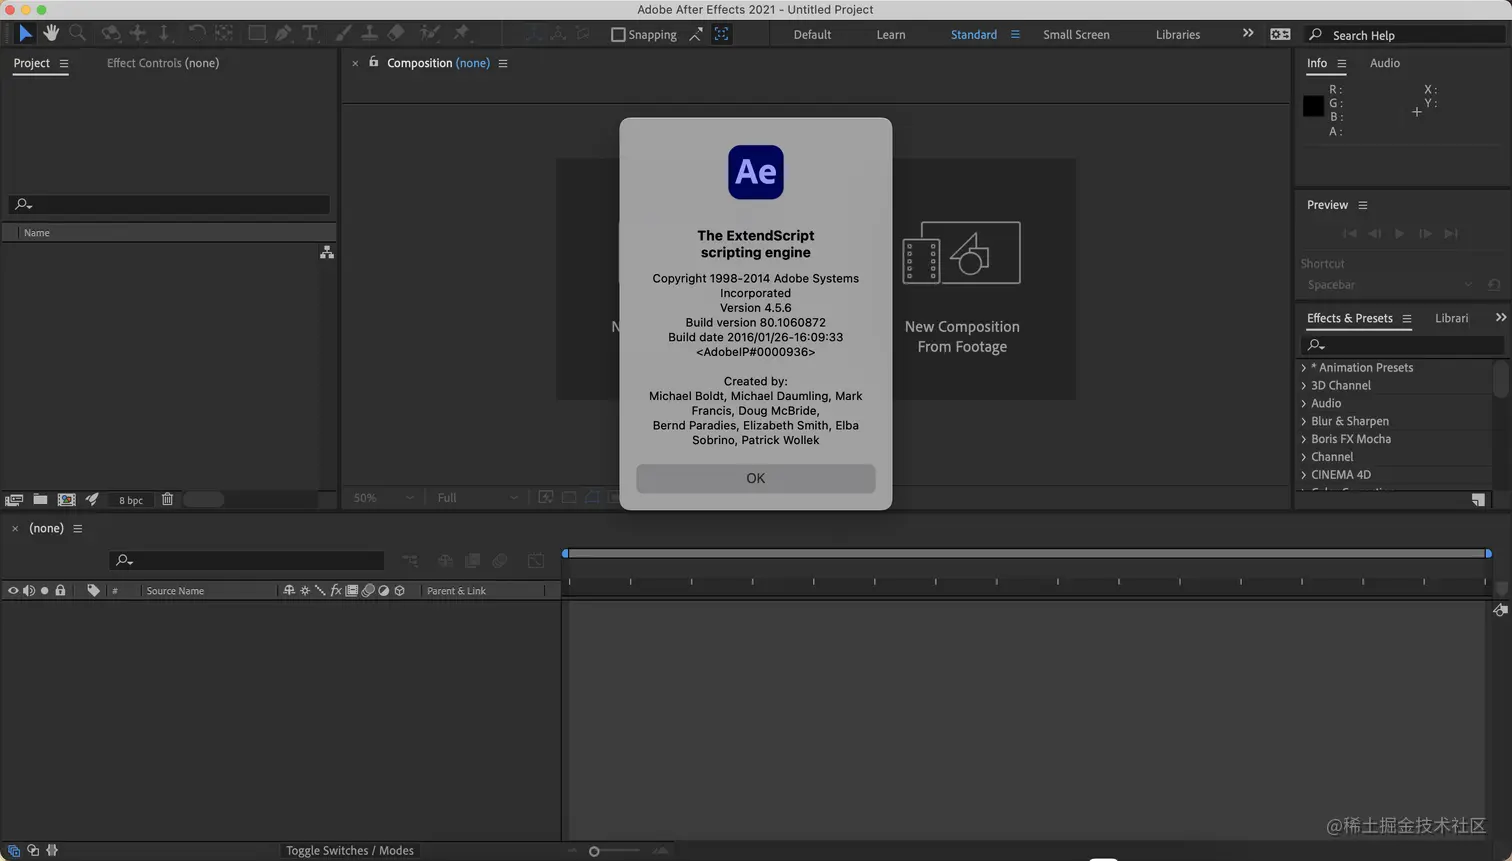Click the Interpret Footage icon in Project panel
The width and height of the screenshot is (1512, 861).
[14, 499]
